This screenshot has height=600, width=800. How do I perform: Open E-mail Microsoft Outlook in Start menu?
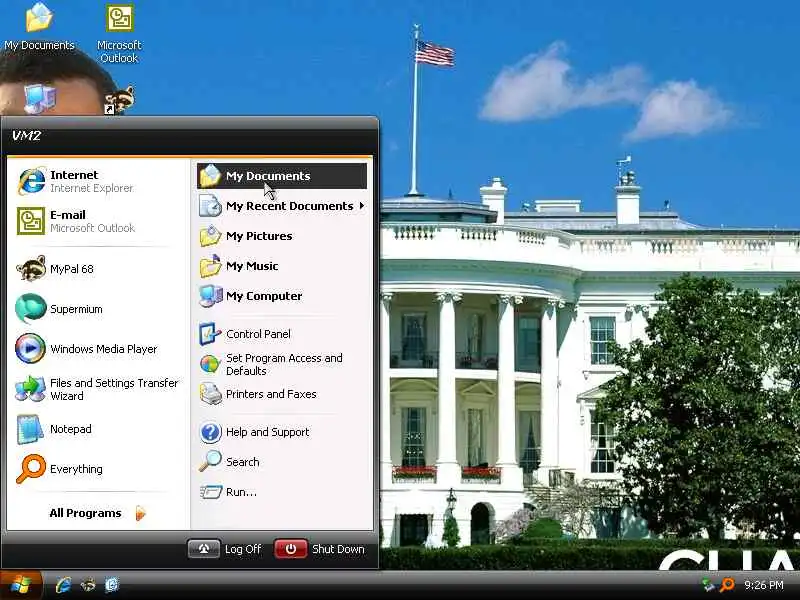coord(97,221)
